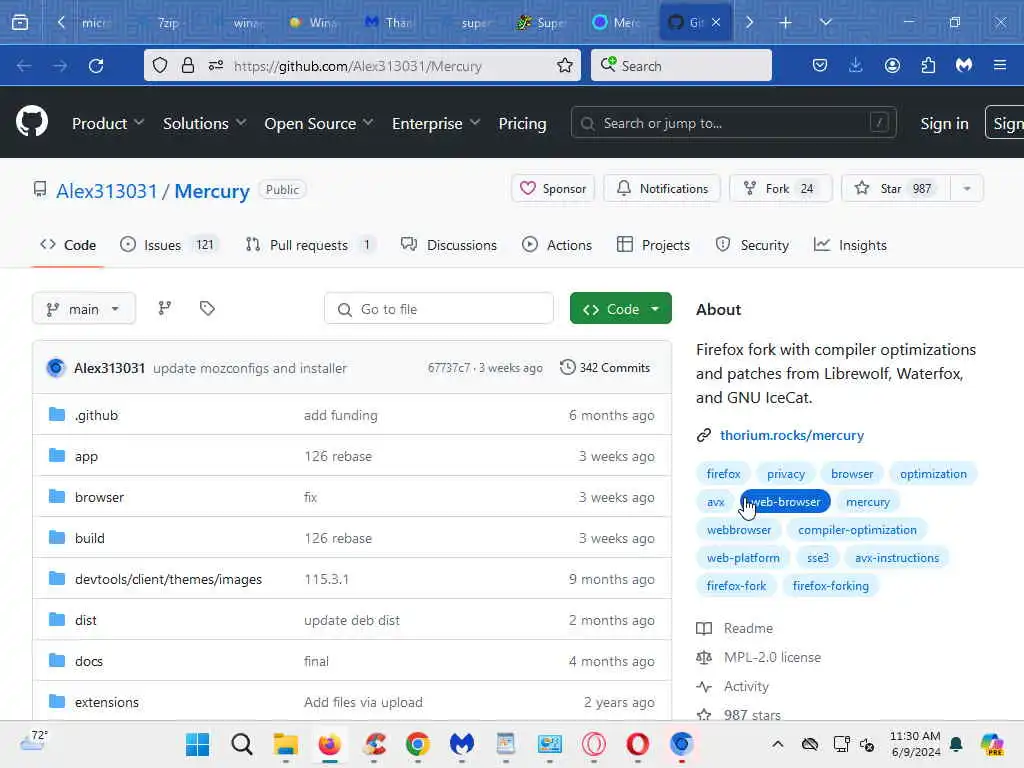Click the firefox-fork topic tag
The width and height of the screenshot is (1024, 768).
click(x=736, y=586)
